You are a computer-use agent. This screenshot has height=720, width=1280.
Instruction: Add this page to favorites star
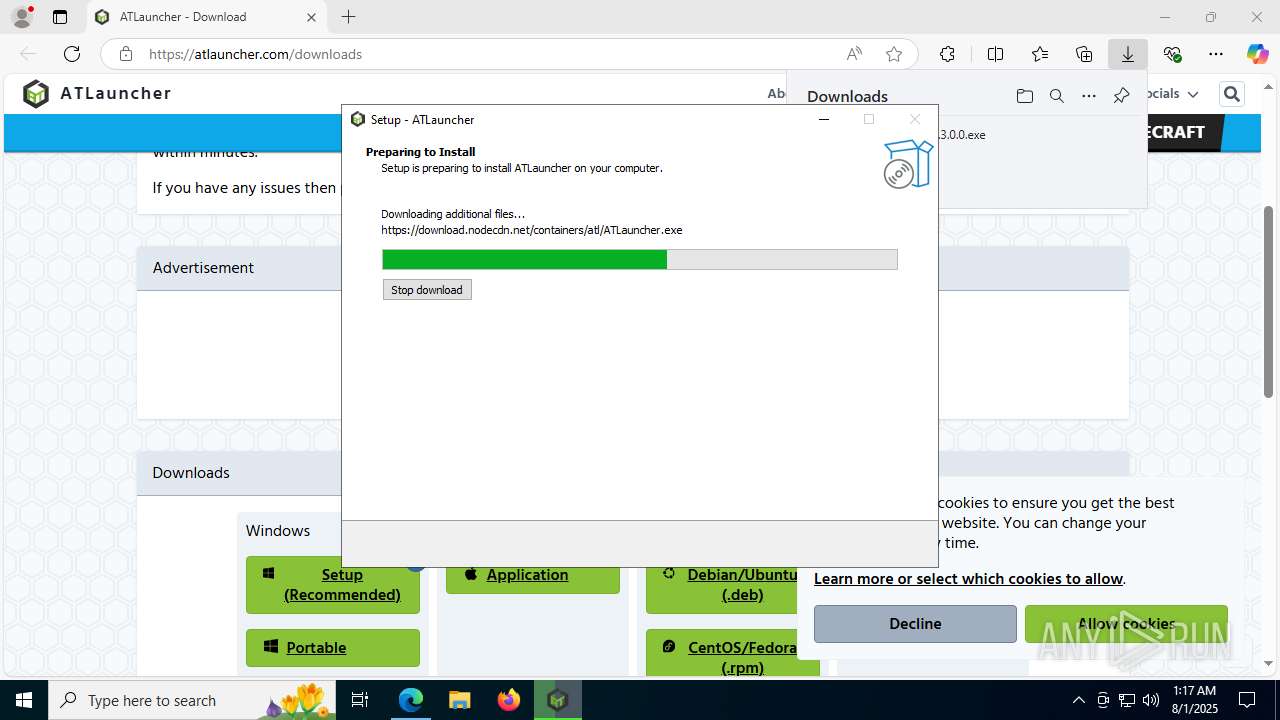(x=894, y=54)
